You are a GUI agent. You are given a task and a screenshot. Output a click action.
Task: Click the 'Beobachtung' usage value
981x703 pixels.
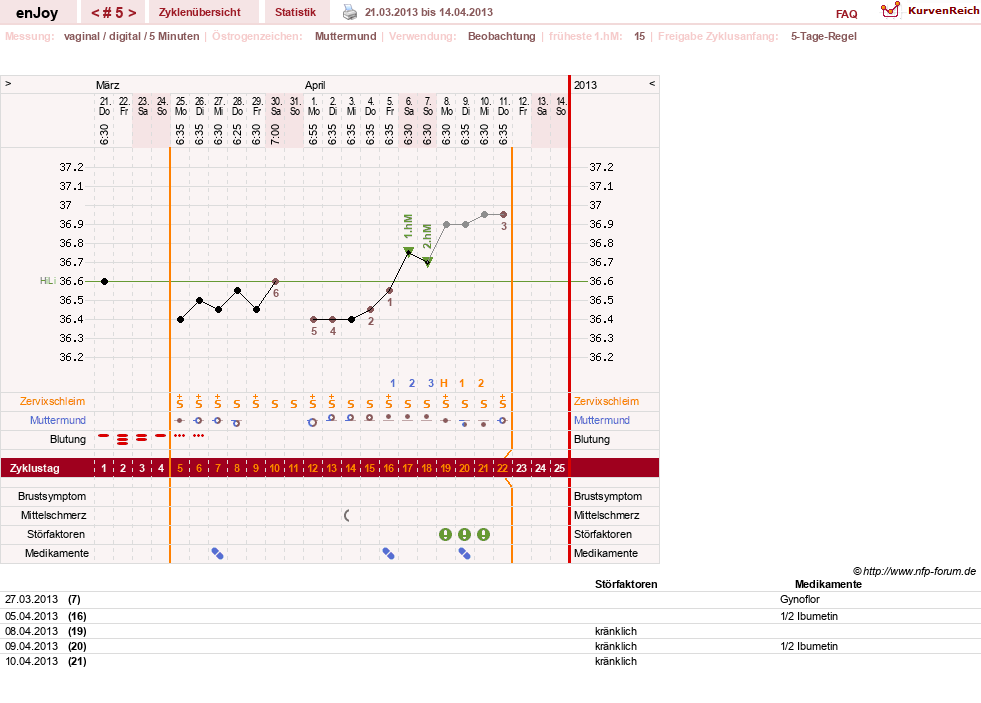(x=501, y=36)
